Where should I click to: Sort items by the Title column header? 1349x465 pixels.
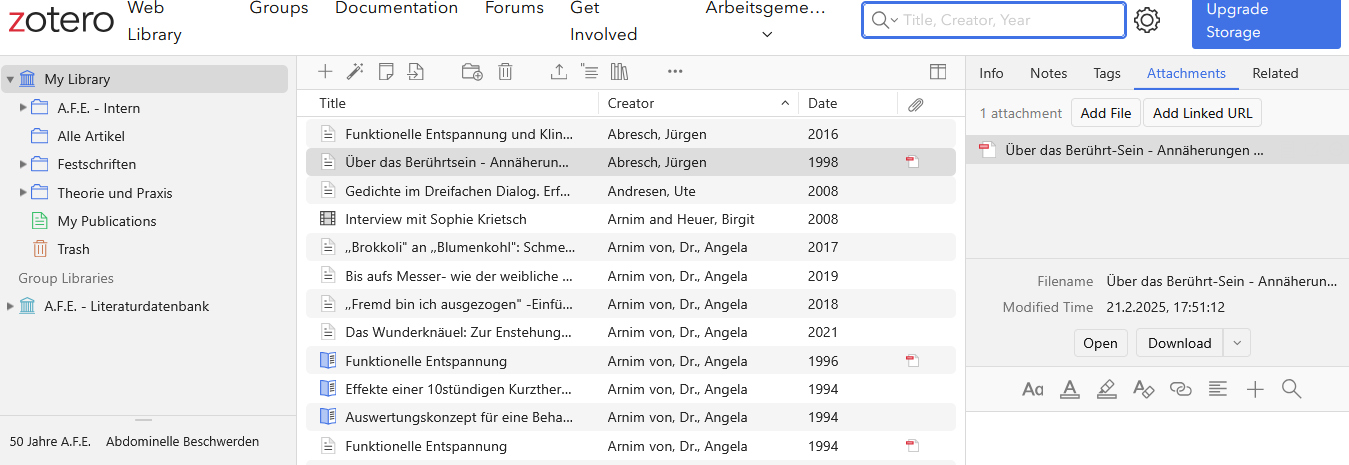[332, 103]
